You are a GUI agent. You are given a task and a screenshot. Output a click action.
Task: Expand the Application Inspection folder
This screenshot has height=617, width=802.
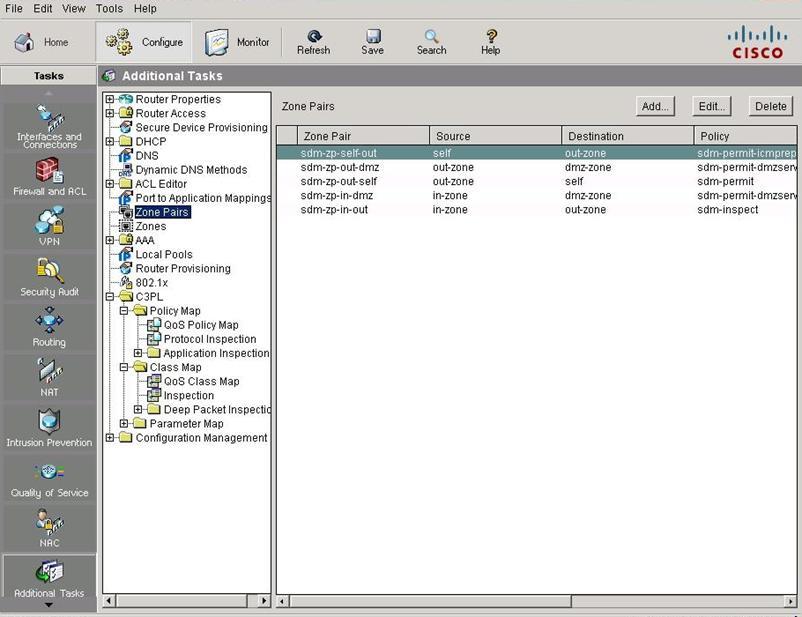coord(138,353)
